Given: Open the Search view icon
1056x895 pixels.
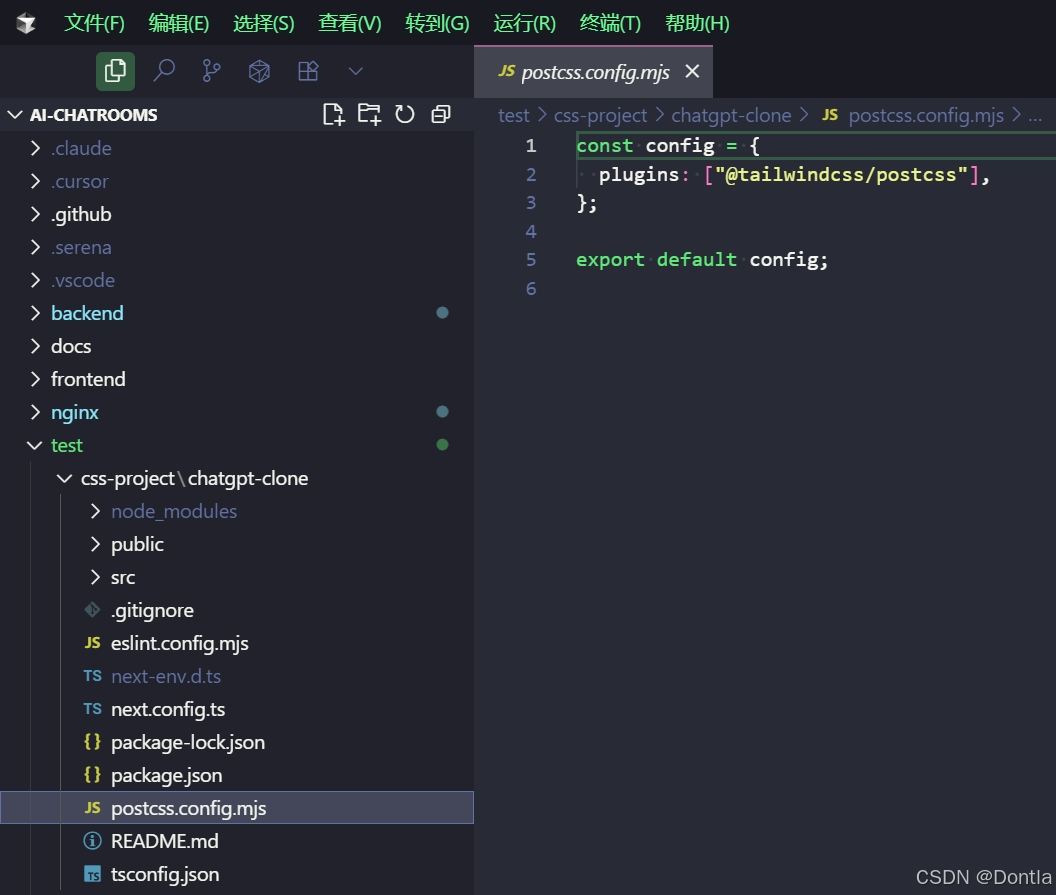Looking at the screenshot, I should [164, 71].
